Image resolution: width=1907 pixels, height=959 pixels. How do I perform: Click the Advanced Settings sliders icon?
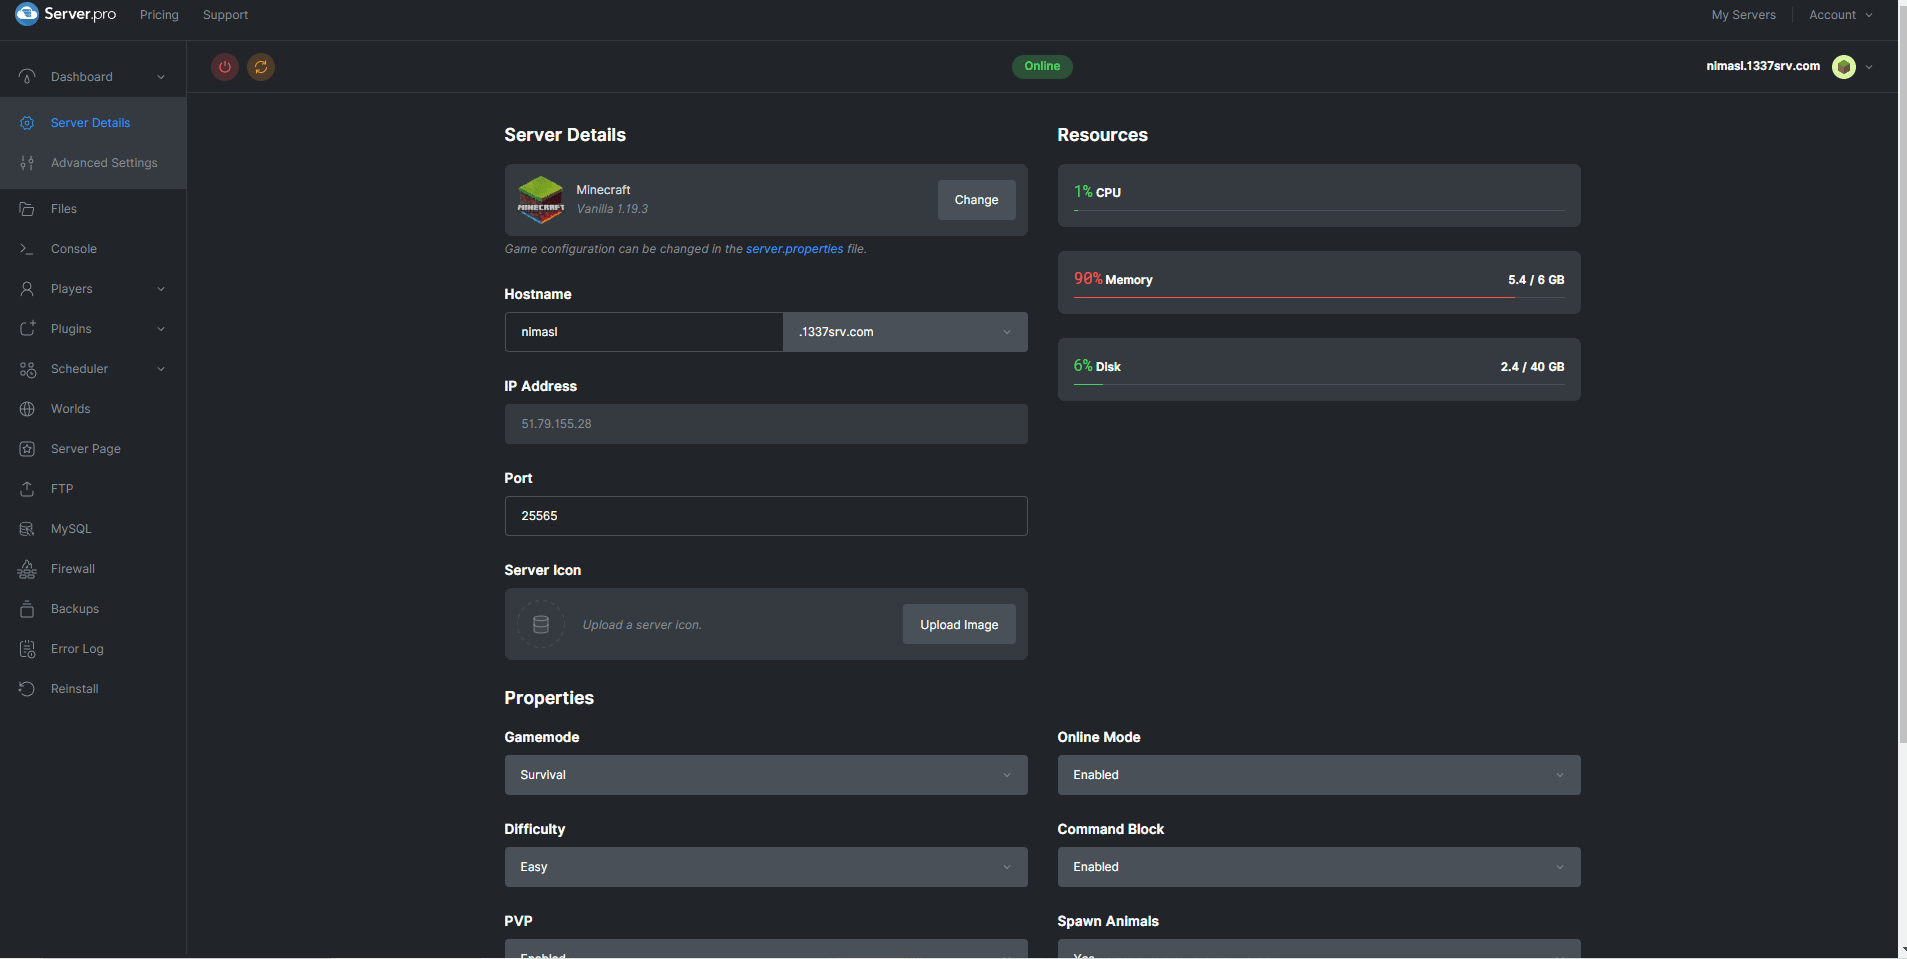tap(27, 163)
